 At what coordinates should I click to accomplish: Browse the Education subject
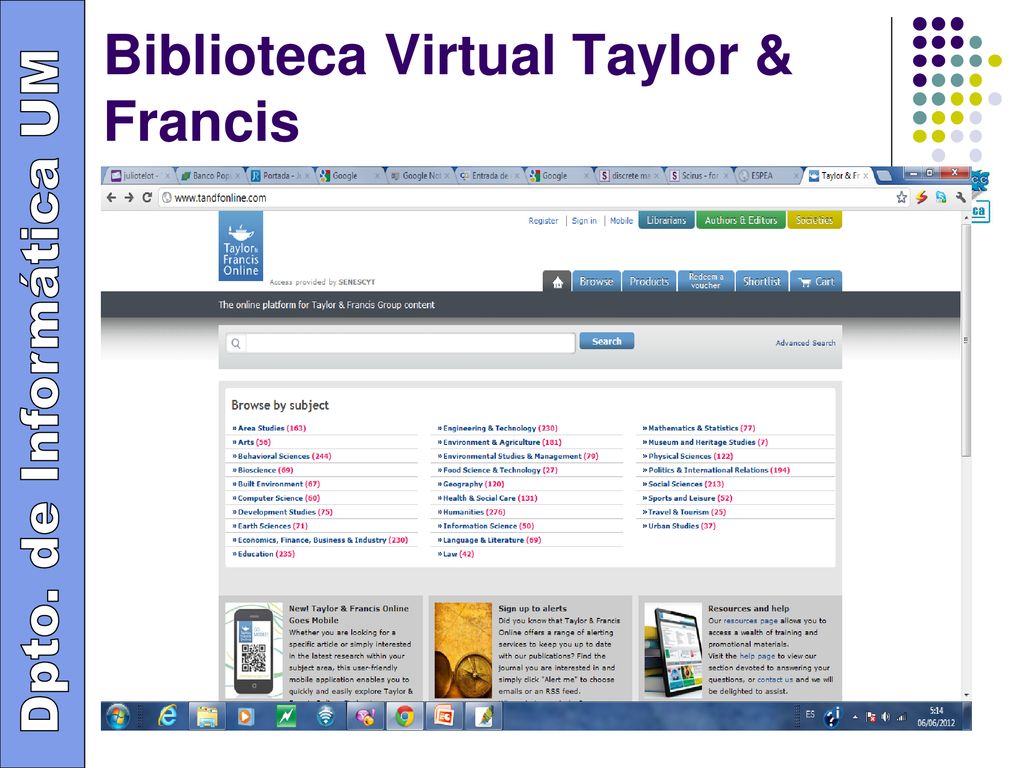click(266, 554)
